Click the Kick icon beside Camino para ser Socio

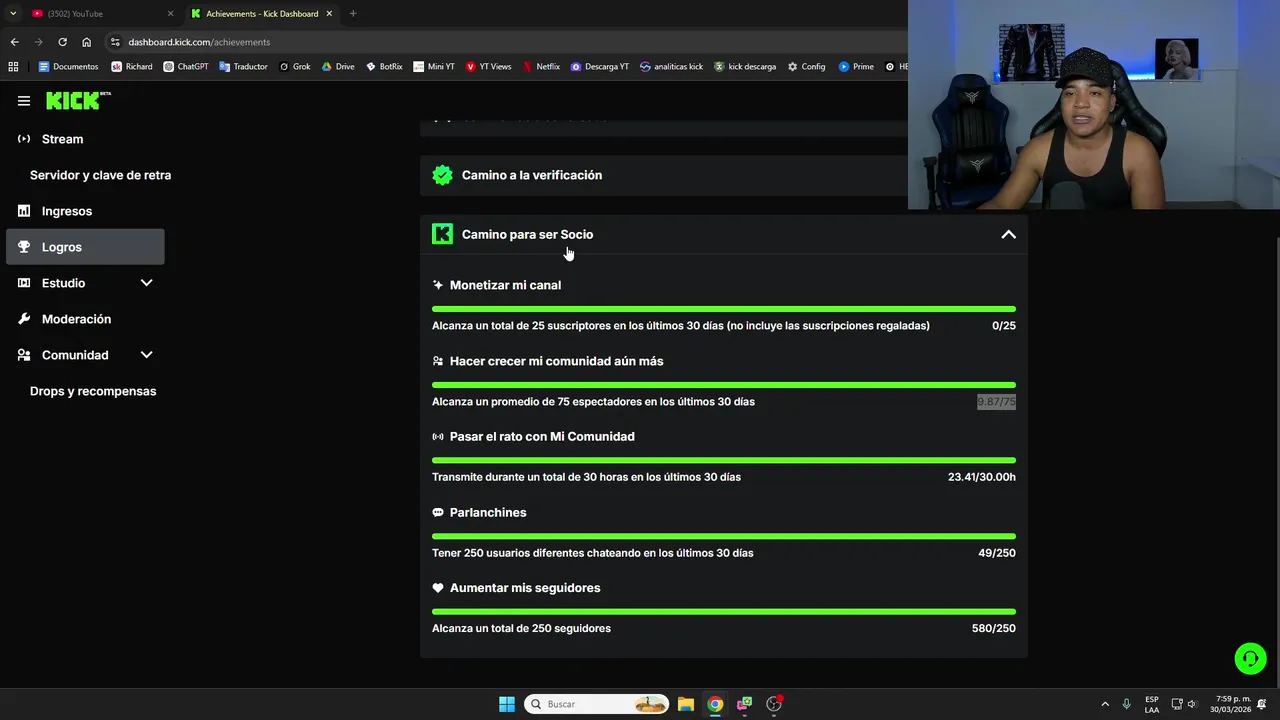point(442,234)
